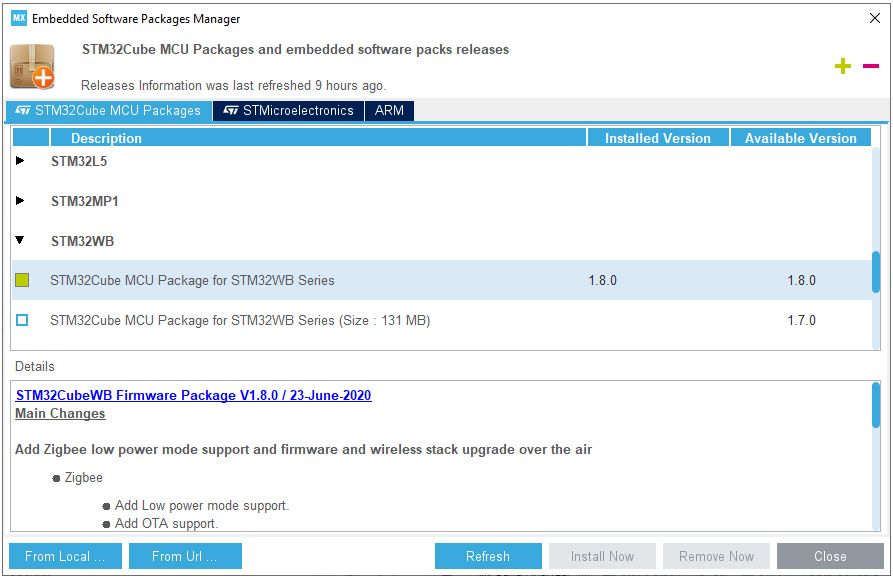Click 'Add Low power mode support.' line
Image resolution: width=893 pixels, height=578 pixels.
click(202, 505)
